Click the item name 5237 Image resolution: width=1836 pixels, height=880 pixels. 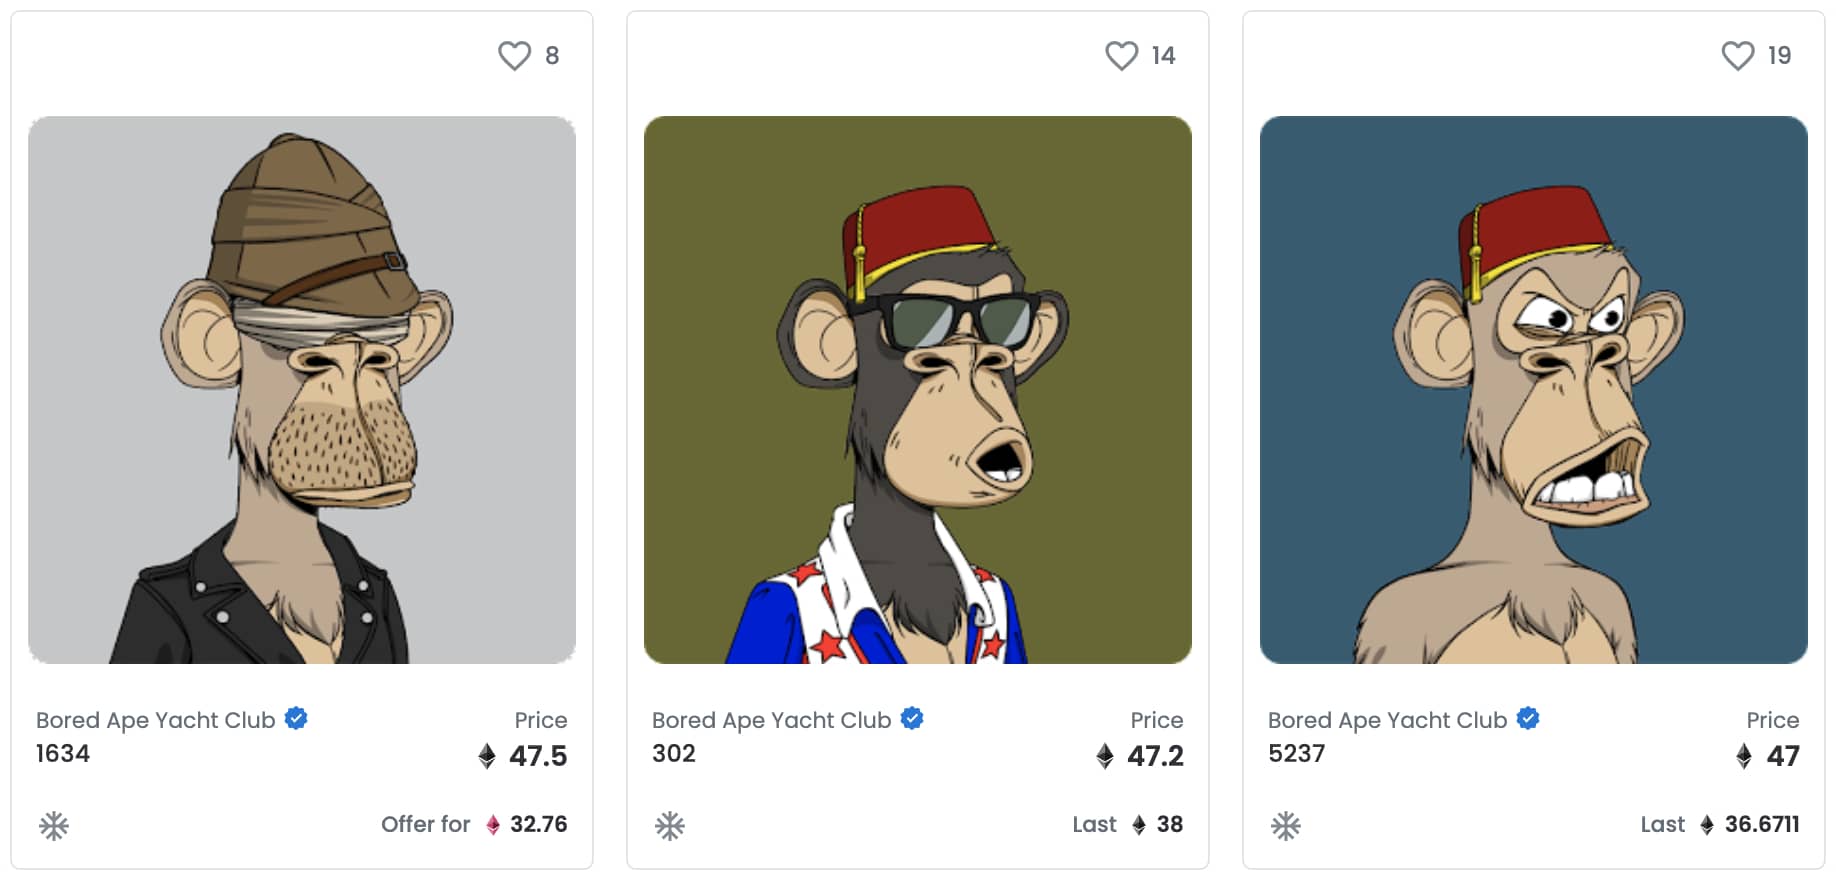coord(1297,754)
